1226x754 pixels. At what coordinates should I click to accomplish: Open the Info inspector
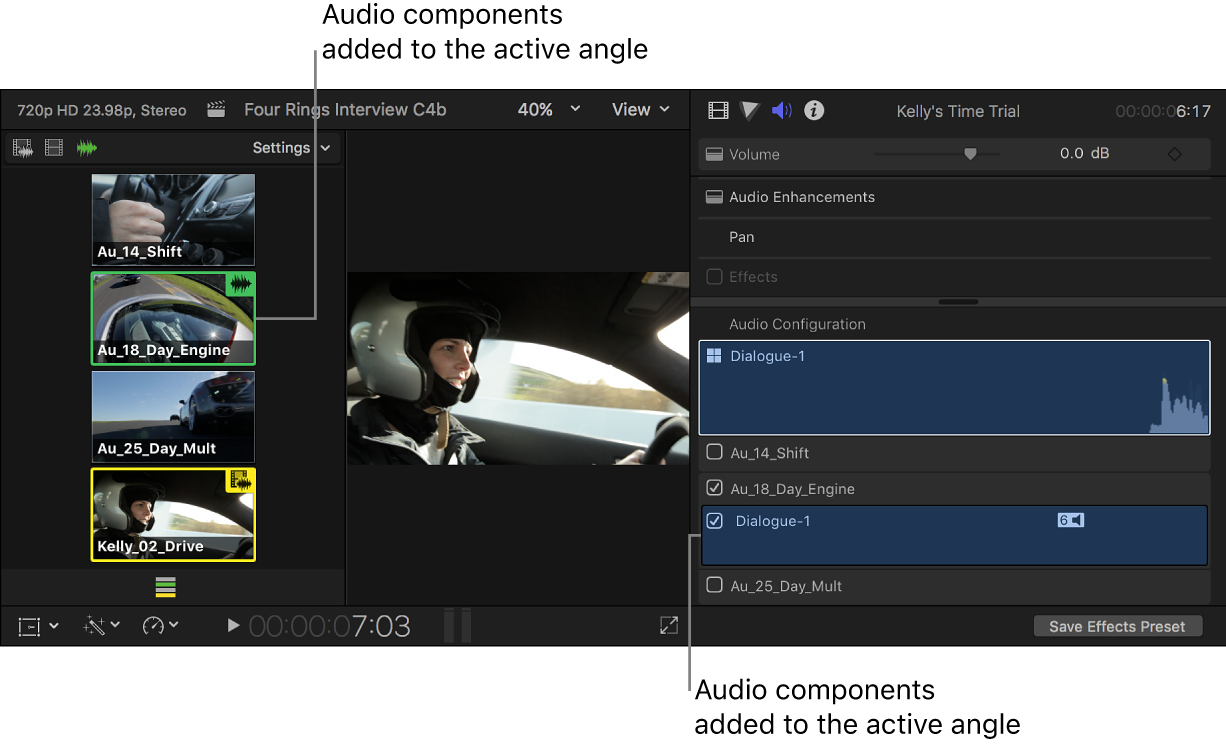click(x=813, y=110)
